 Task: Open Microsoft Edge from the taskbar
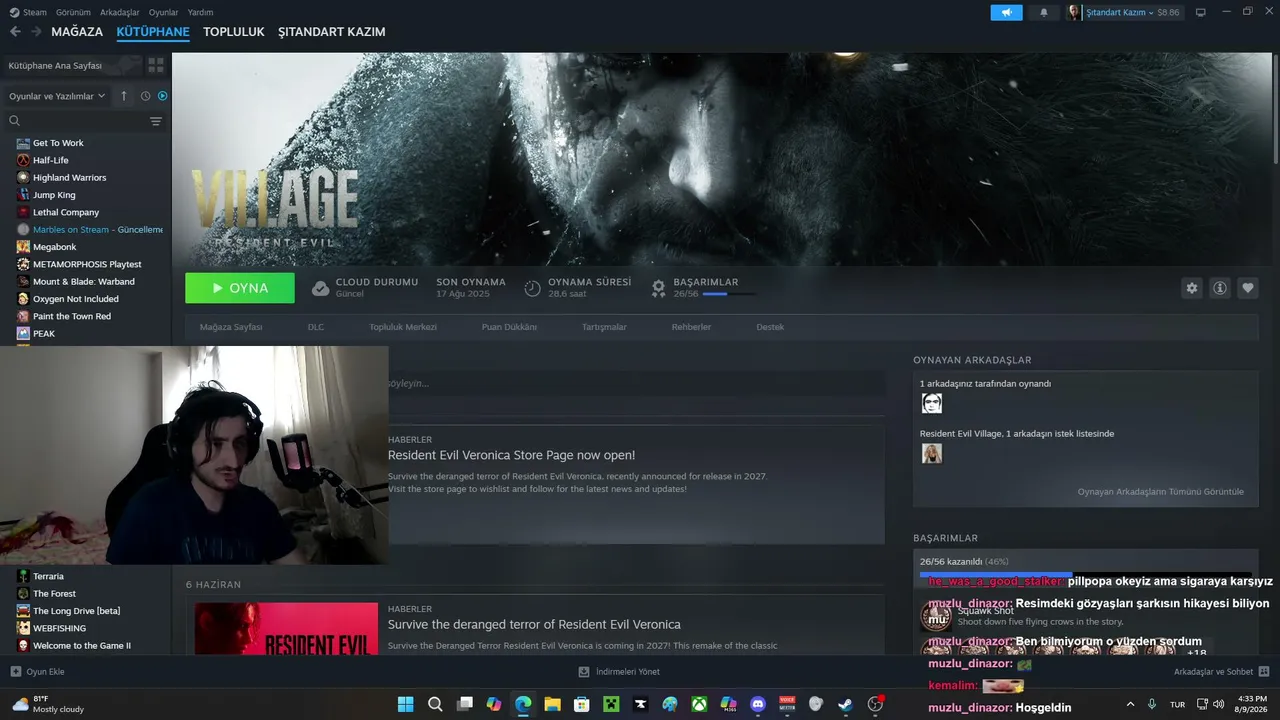(523, 704)
